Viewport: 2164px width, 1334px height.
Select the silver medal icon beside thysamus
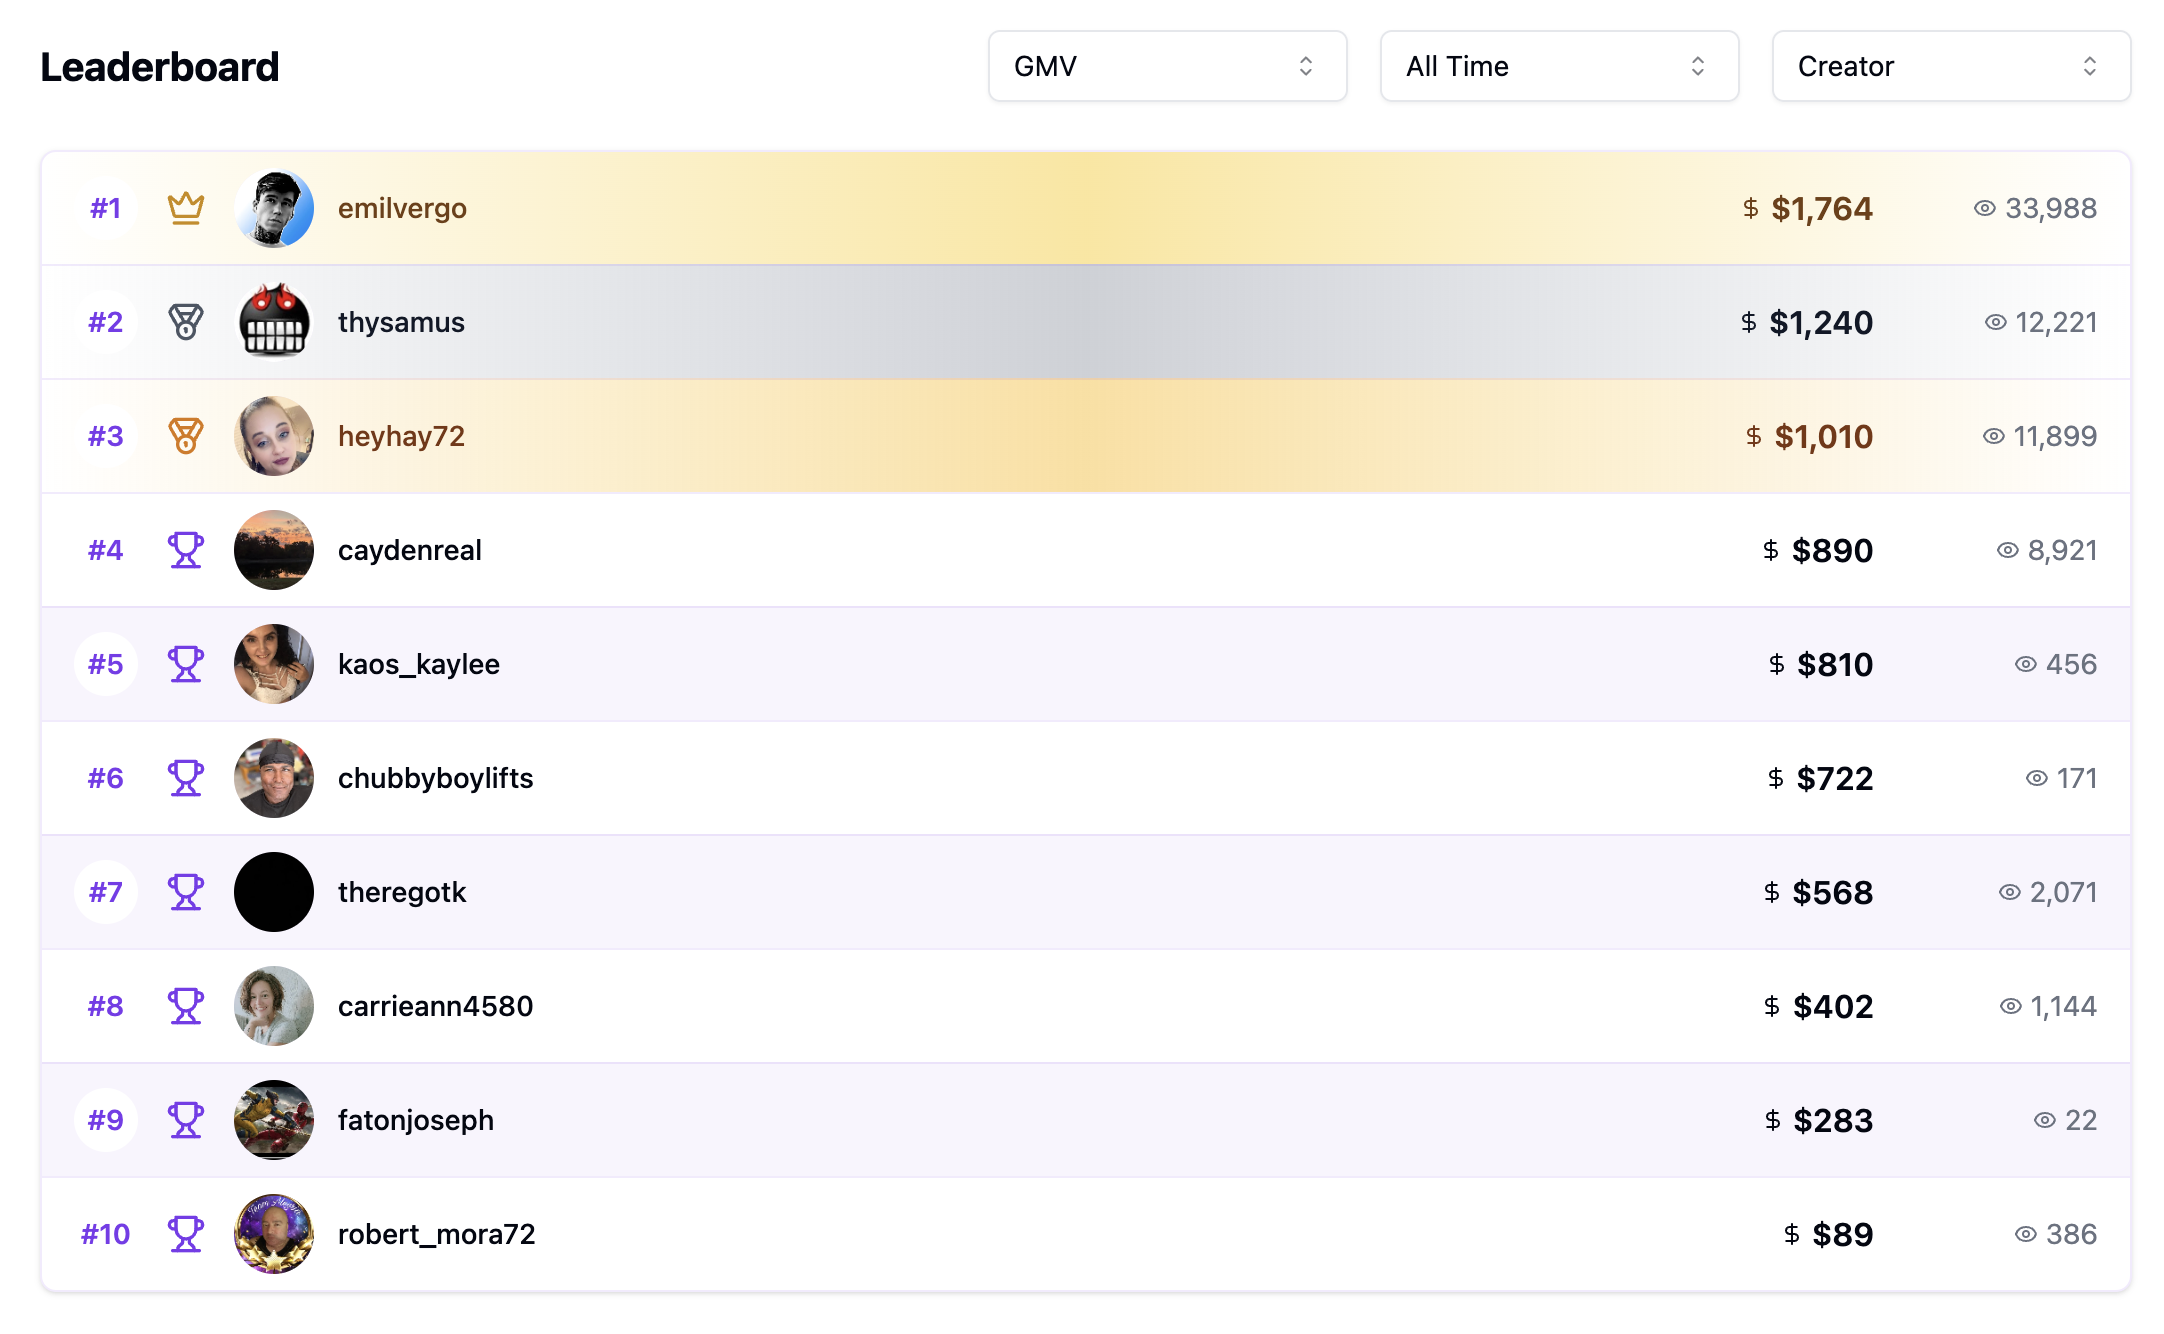[x=185, y=322]
